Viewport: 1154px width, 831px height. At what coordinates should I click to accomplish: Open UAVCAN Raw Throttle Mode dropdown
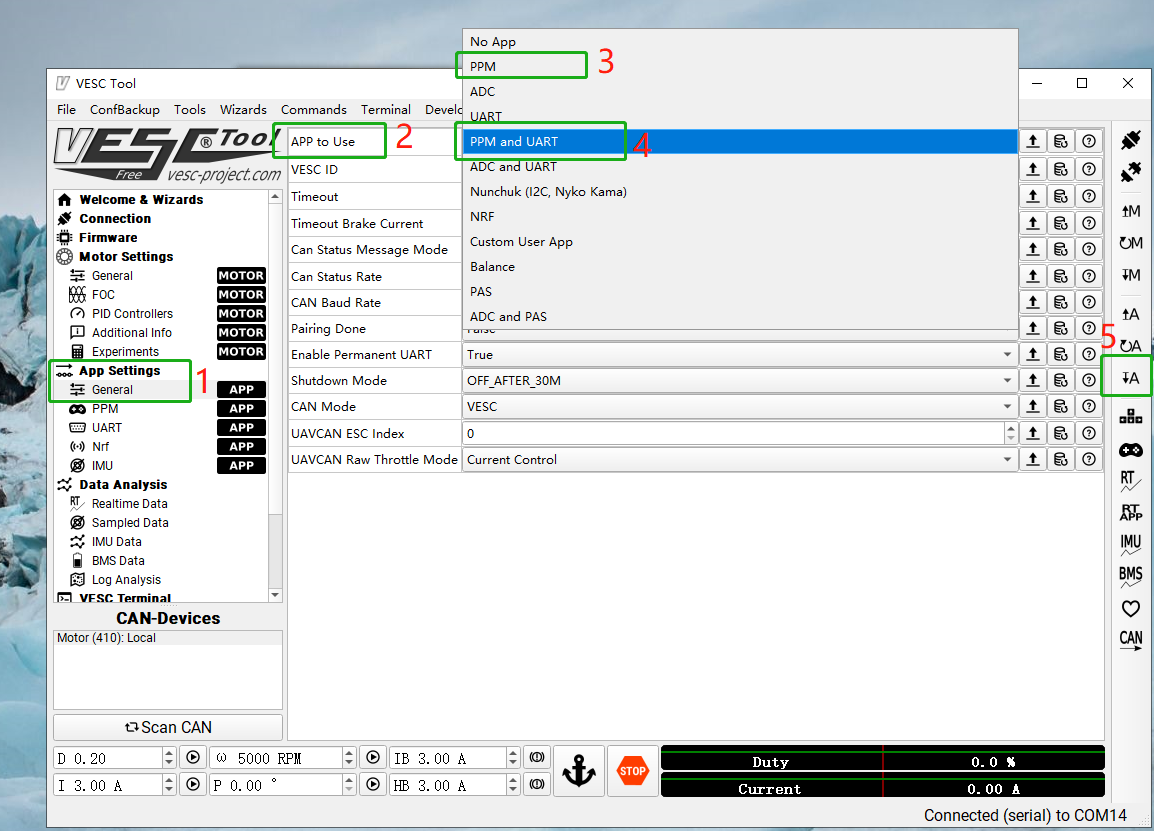[x=740, y=459]
